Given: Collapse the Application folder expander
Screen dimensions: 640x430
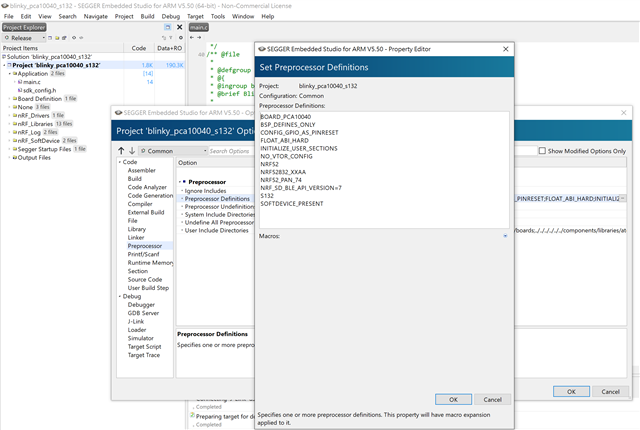Looking at the screenshot, I should 10,74.
